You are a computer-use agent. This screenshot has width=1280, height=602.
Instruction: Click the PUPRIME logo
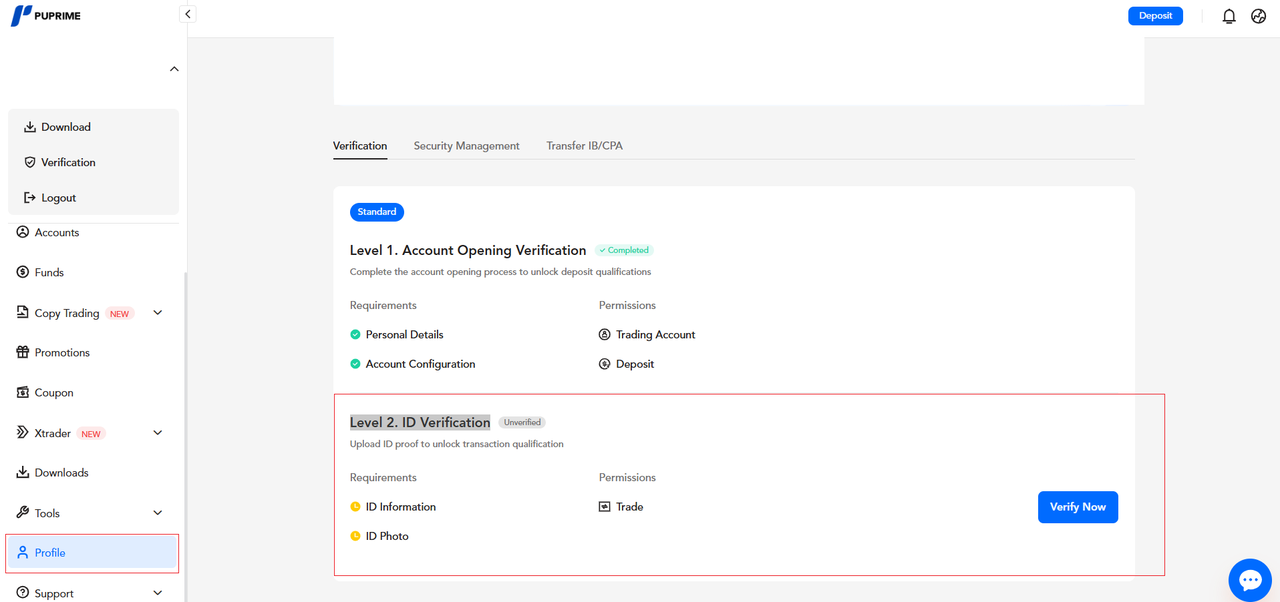coord(46,16)
